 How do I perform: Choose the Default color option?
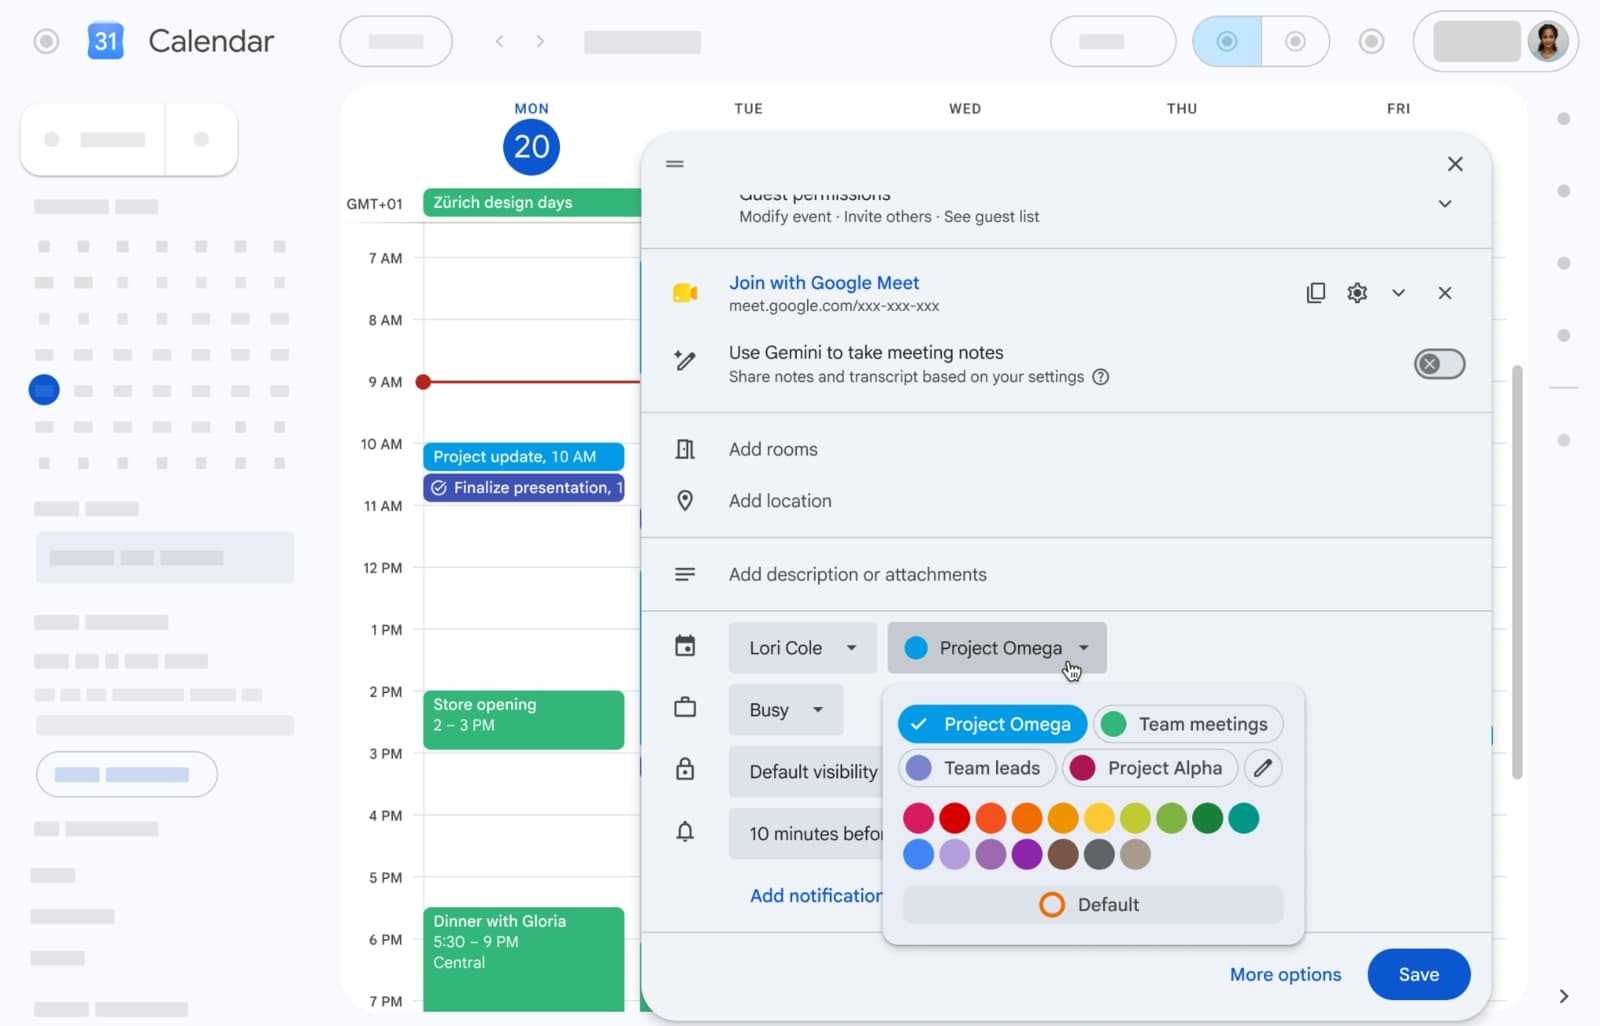pyautogui.click(x=1093, y=905)
